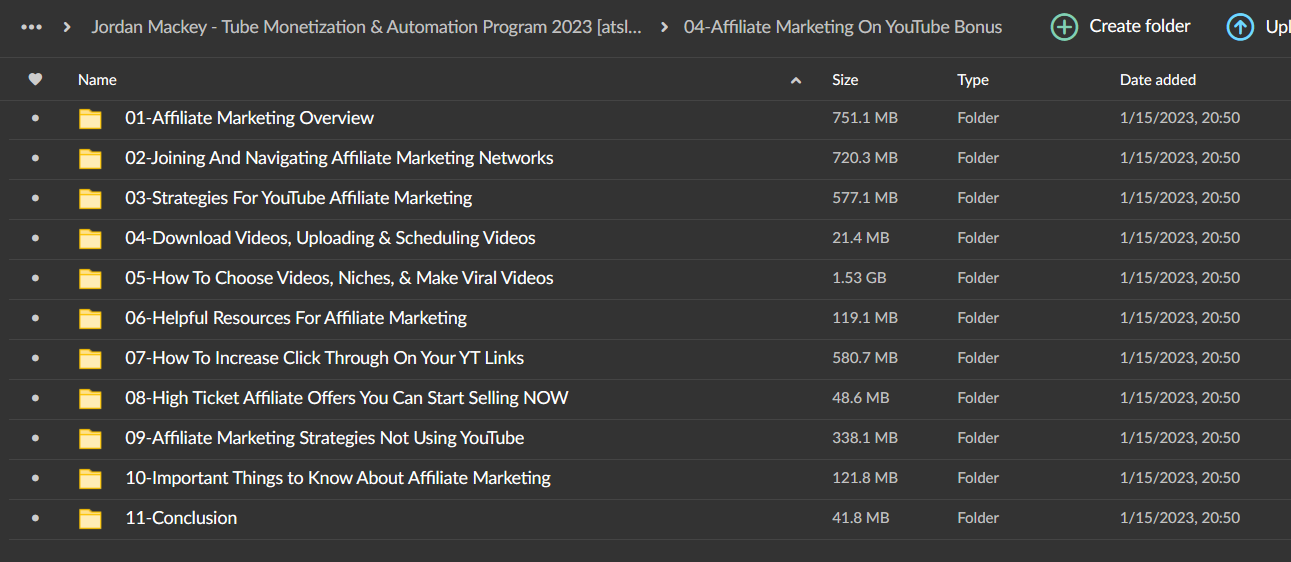Click the first breadcrumb separator chevron
Screen dimensions: 1291x562
pyautogui.click(x=67, y=27)
